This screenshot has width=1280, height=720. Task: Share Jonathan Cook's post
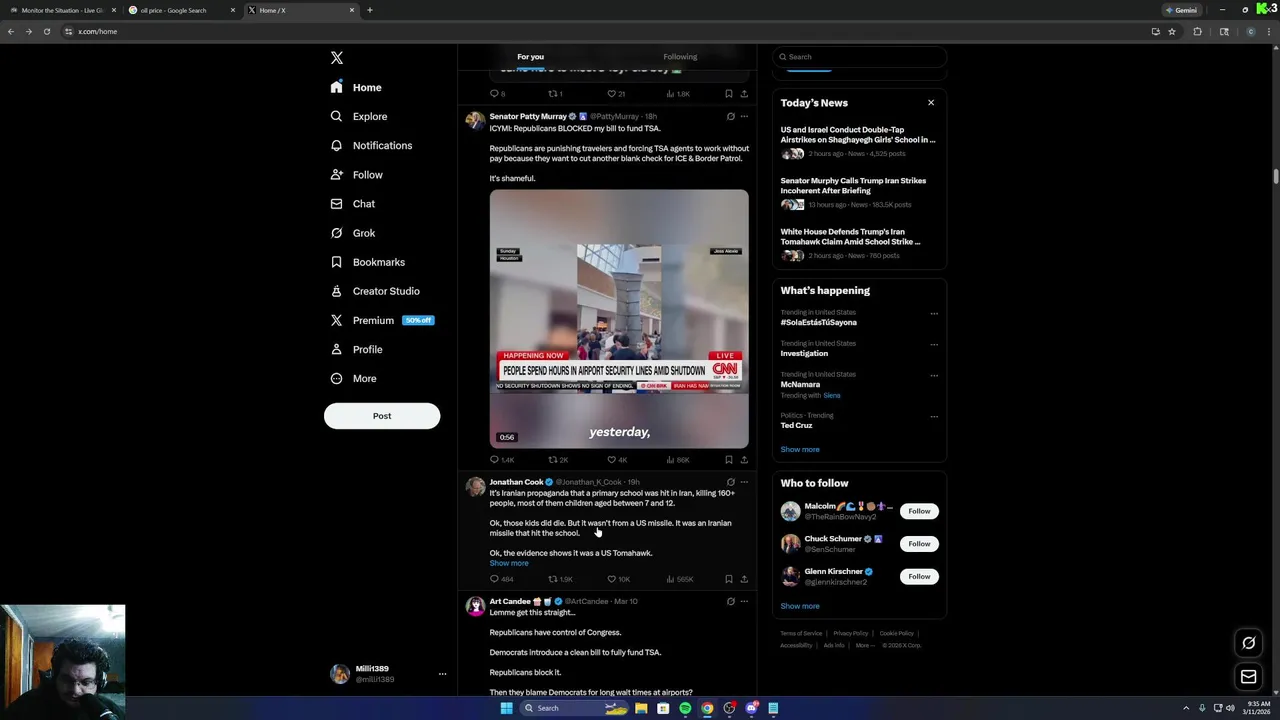coord(744,579)
